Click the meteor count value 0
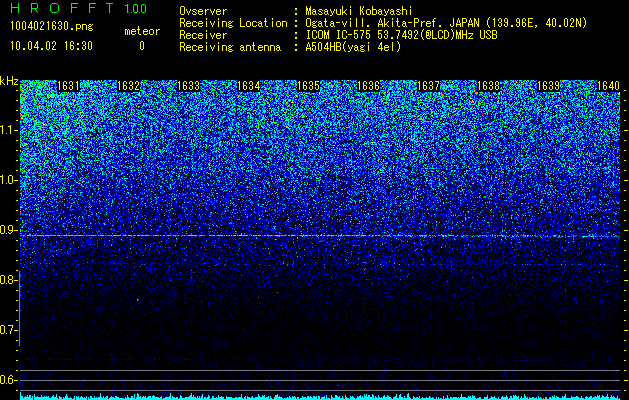 142,46
